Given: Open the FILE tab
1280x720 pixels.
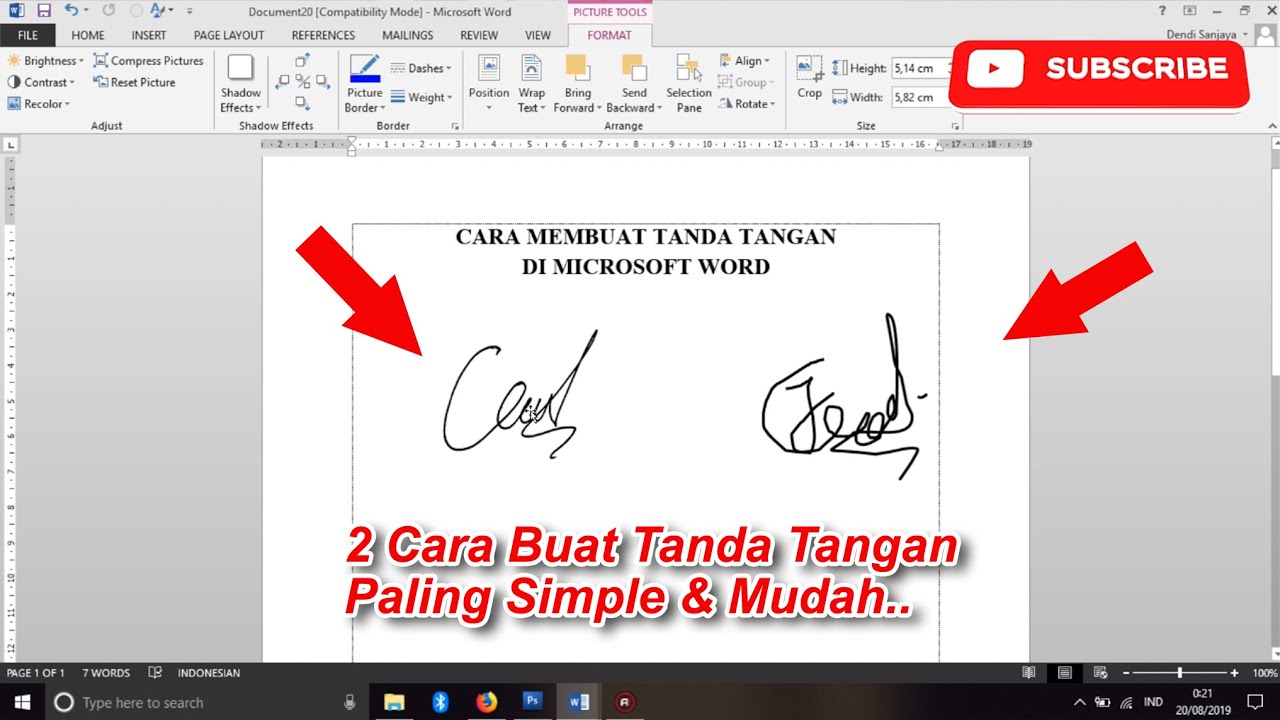Looking at the screenshot, I should 28,35.
